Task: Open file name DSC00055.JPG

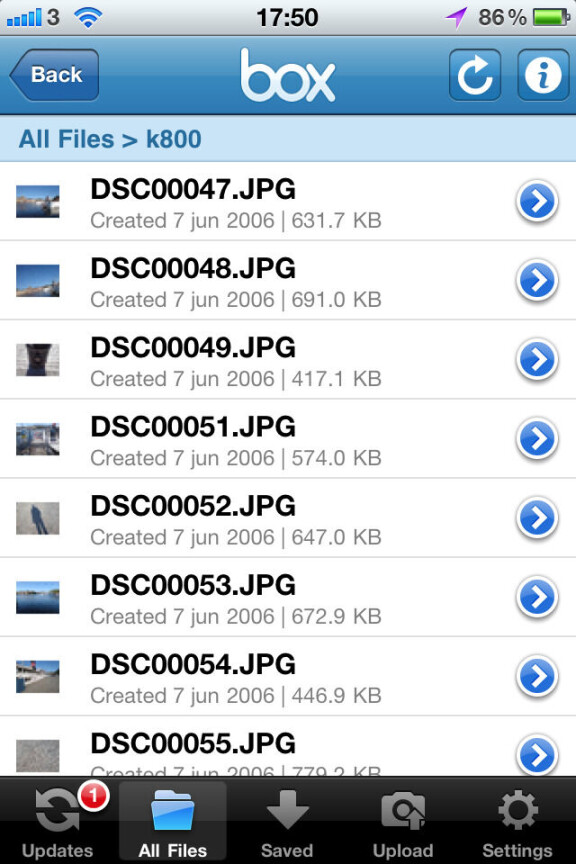Action: (x=193, y=743)
